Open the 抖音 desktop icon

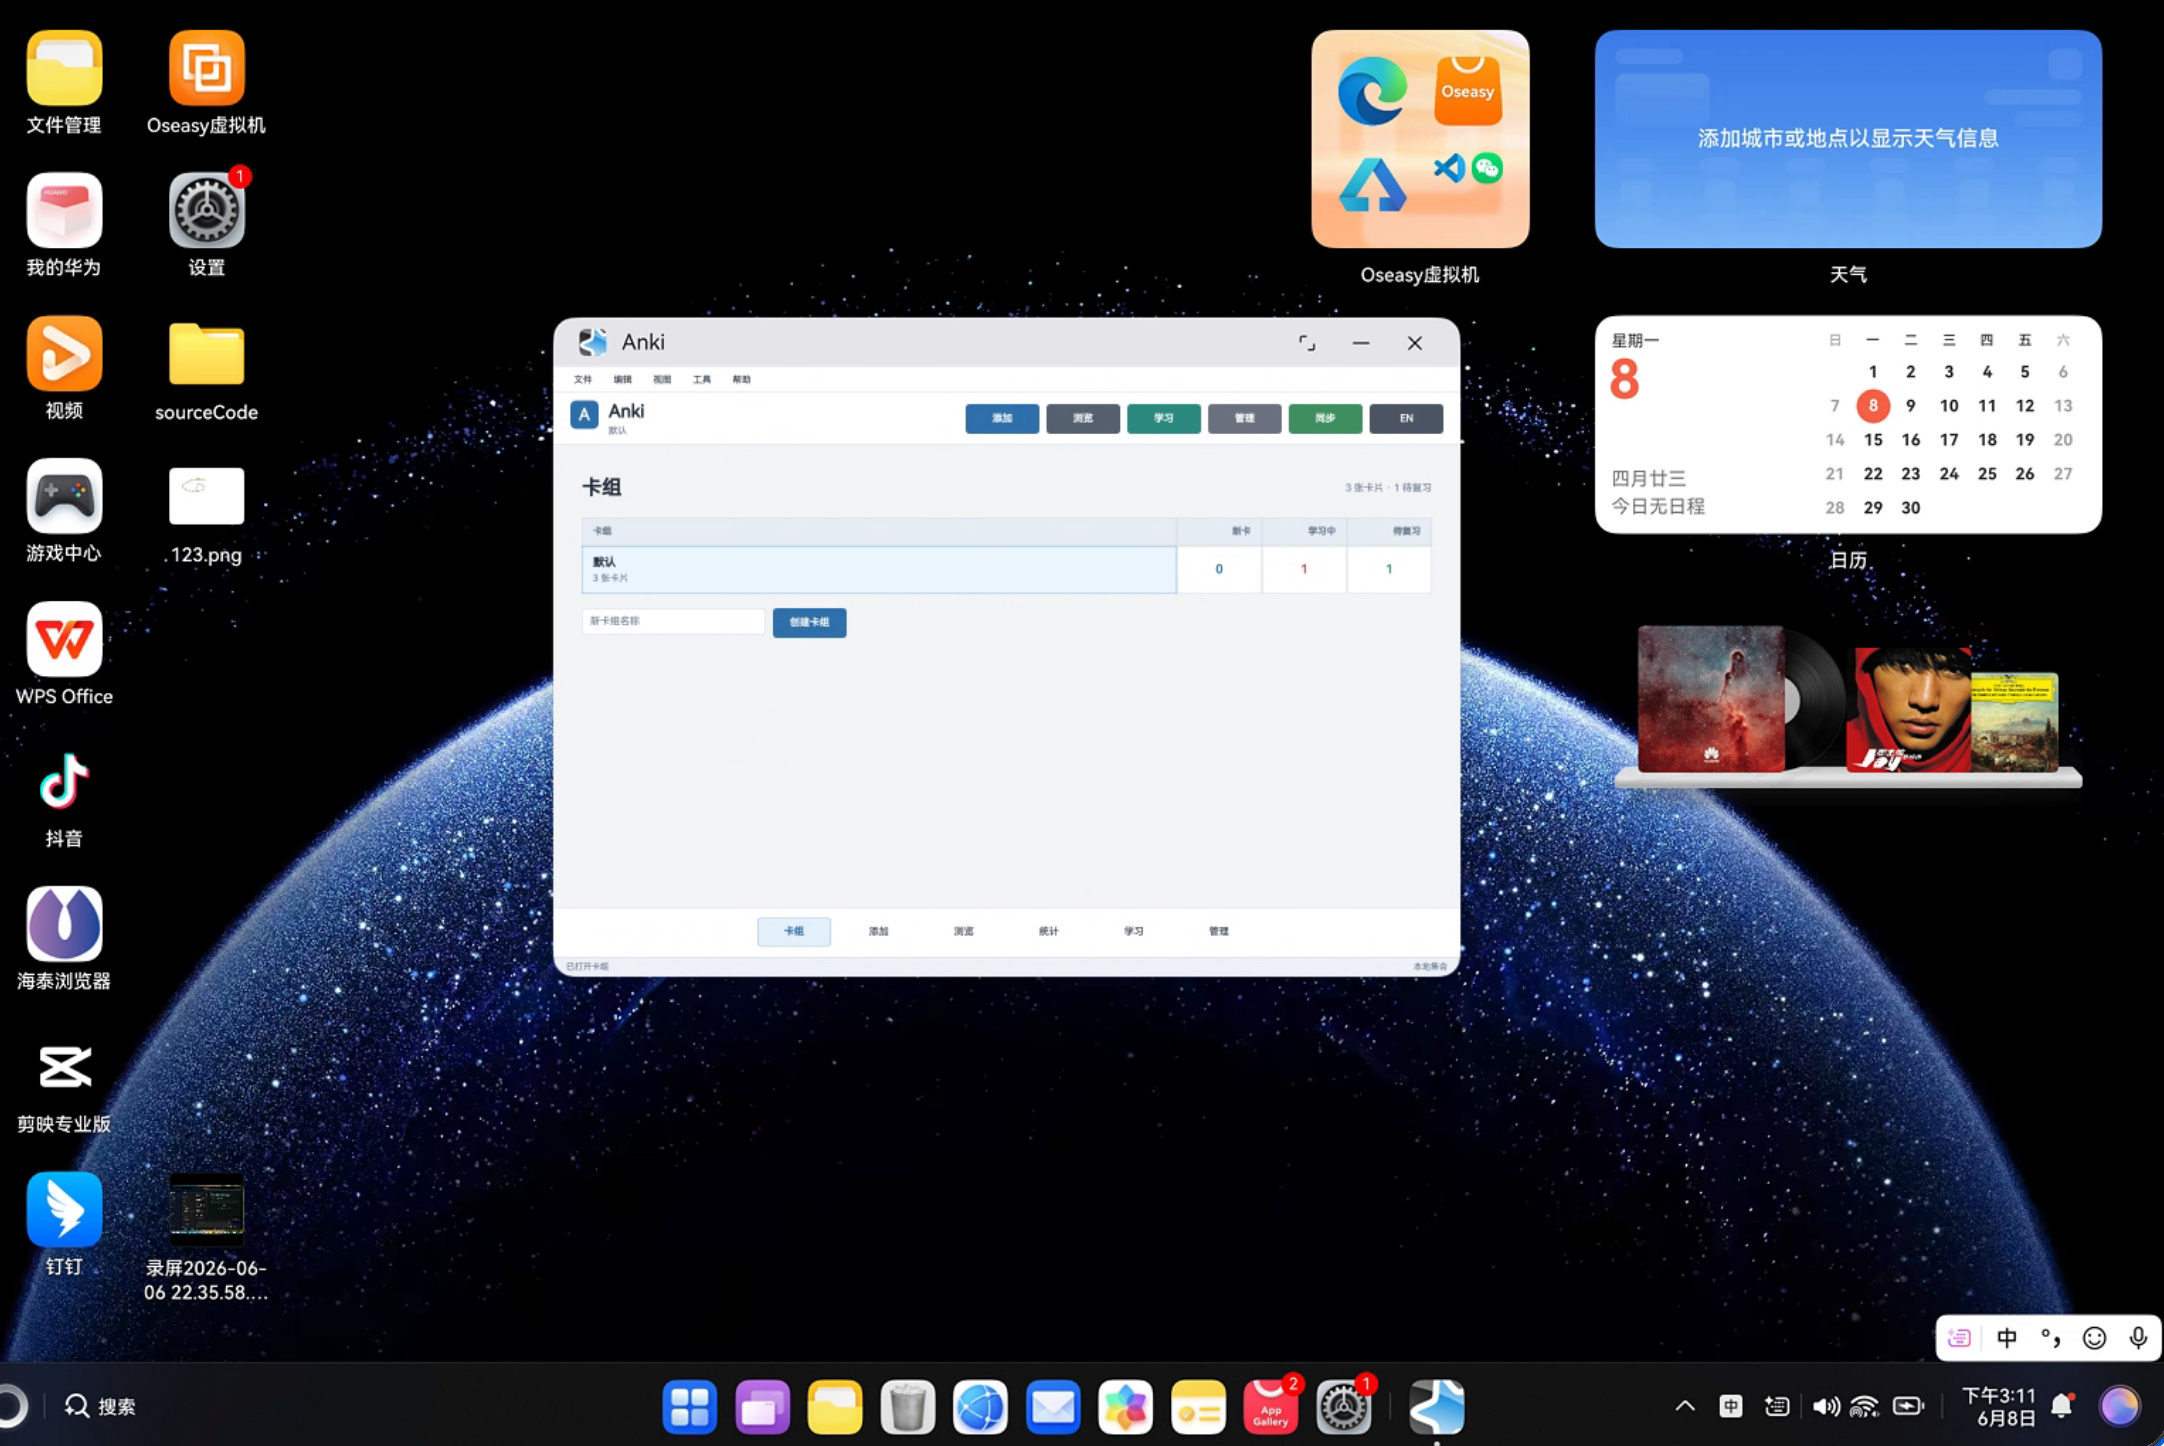(x=64, y=781)
